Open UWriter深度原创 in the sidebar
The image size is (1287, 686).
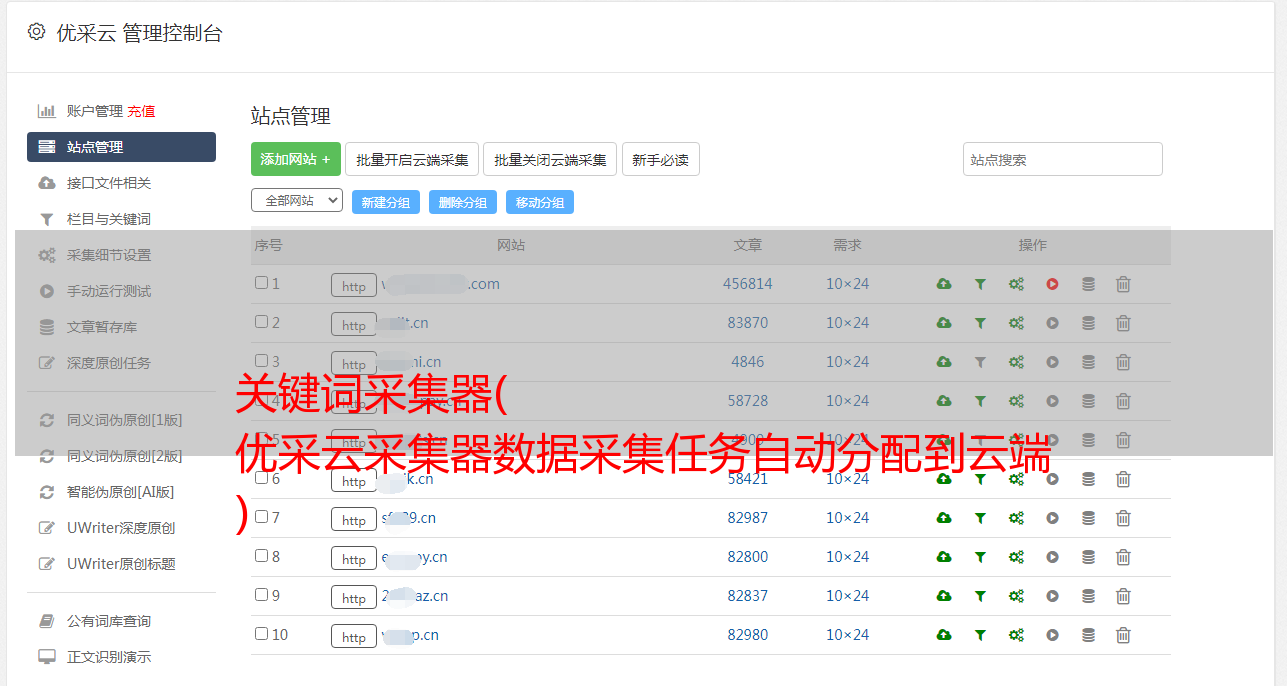click(x=121, y=528)
